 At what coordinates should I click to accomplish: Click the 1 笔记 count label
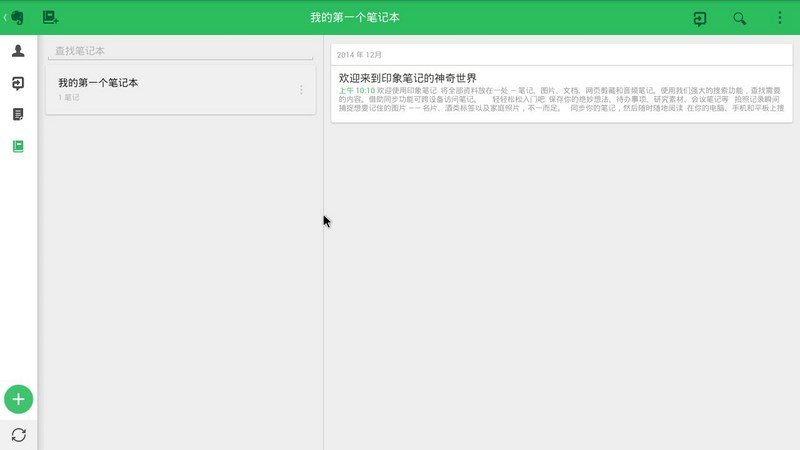pyautogui.click(x=68, y=97)
